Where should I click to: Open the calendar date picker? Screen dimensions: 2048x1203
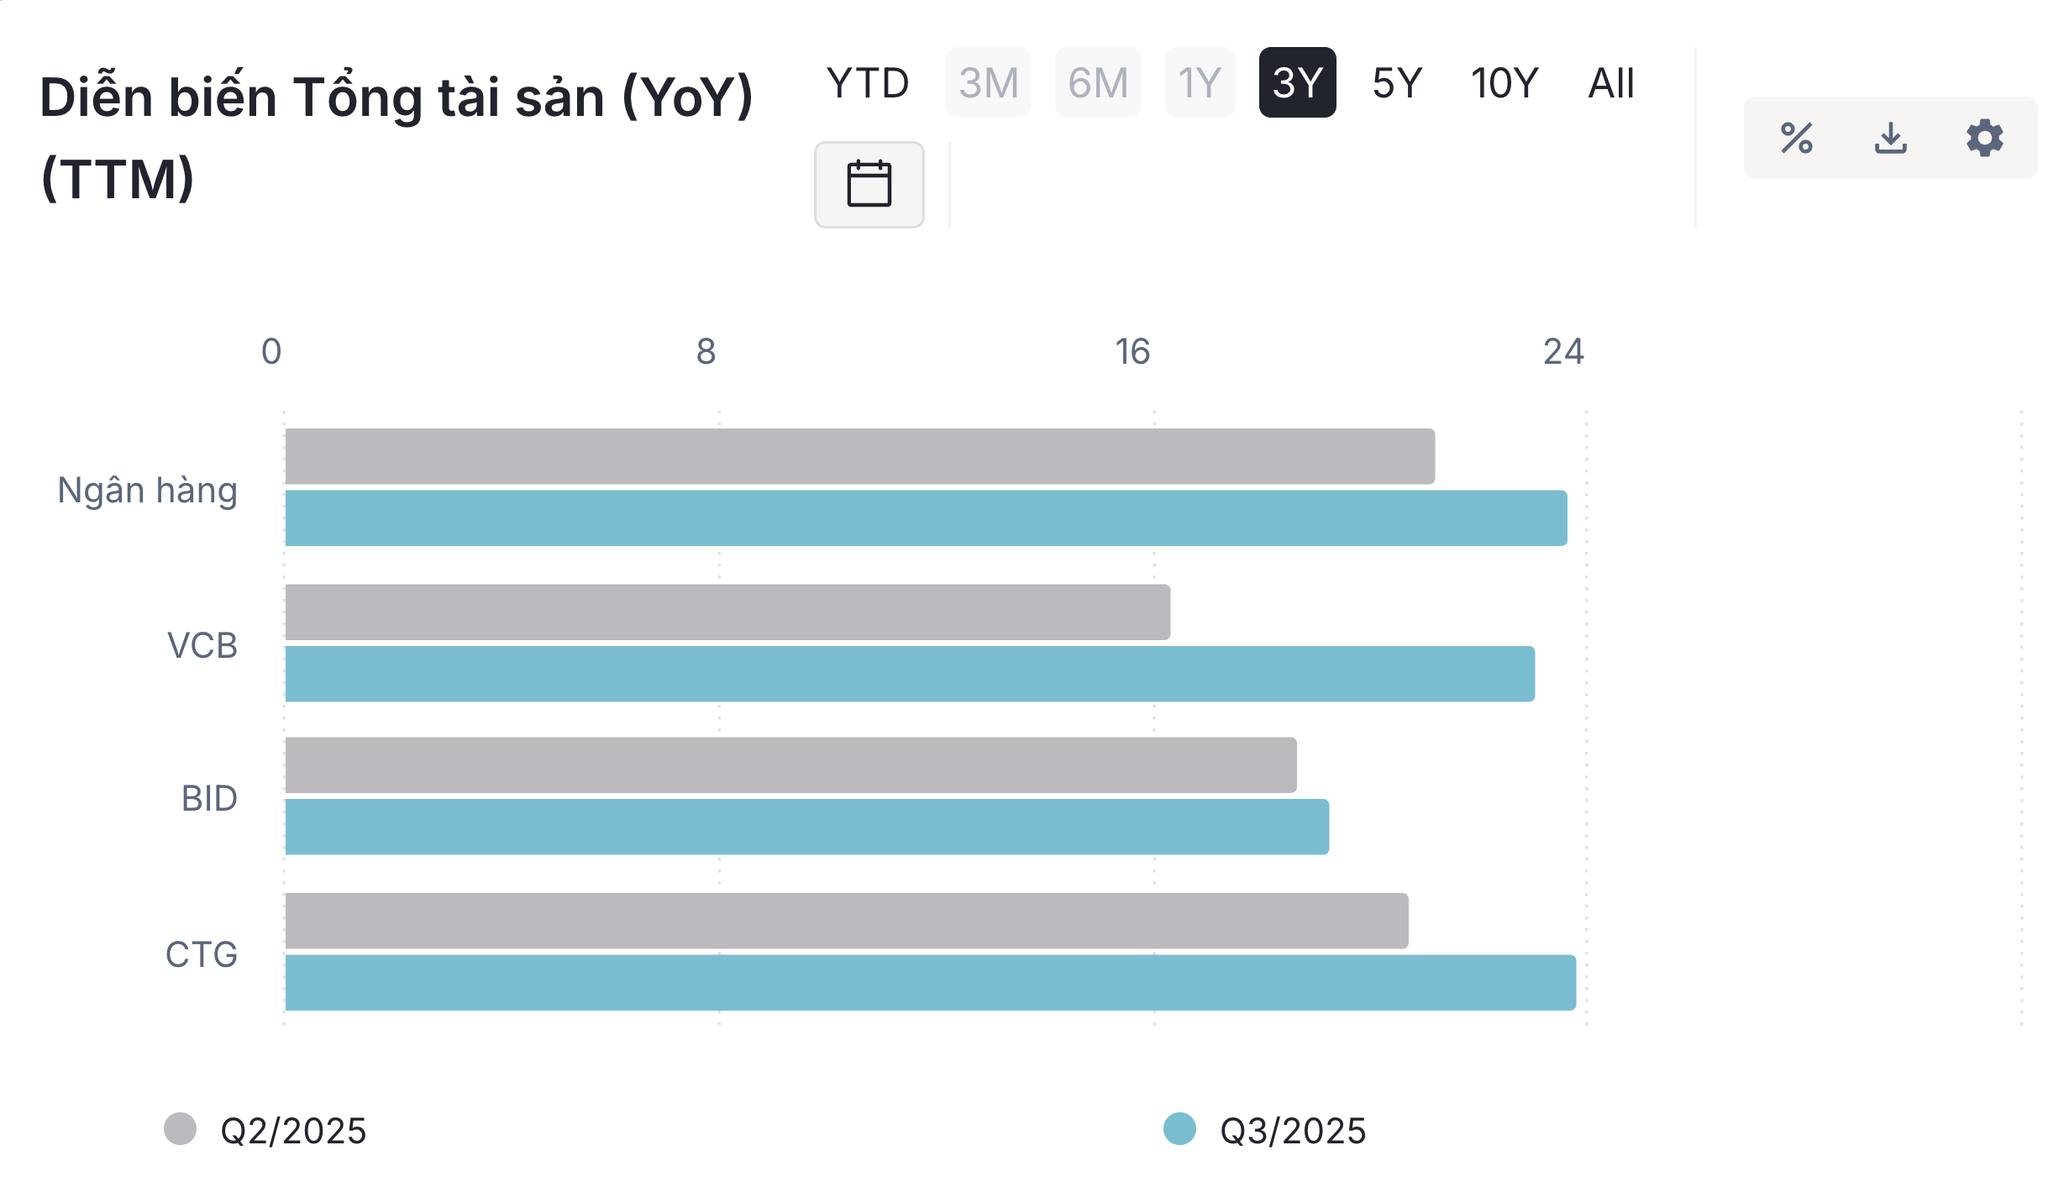click(868, 184)
